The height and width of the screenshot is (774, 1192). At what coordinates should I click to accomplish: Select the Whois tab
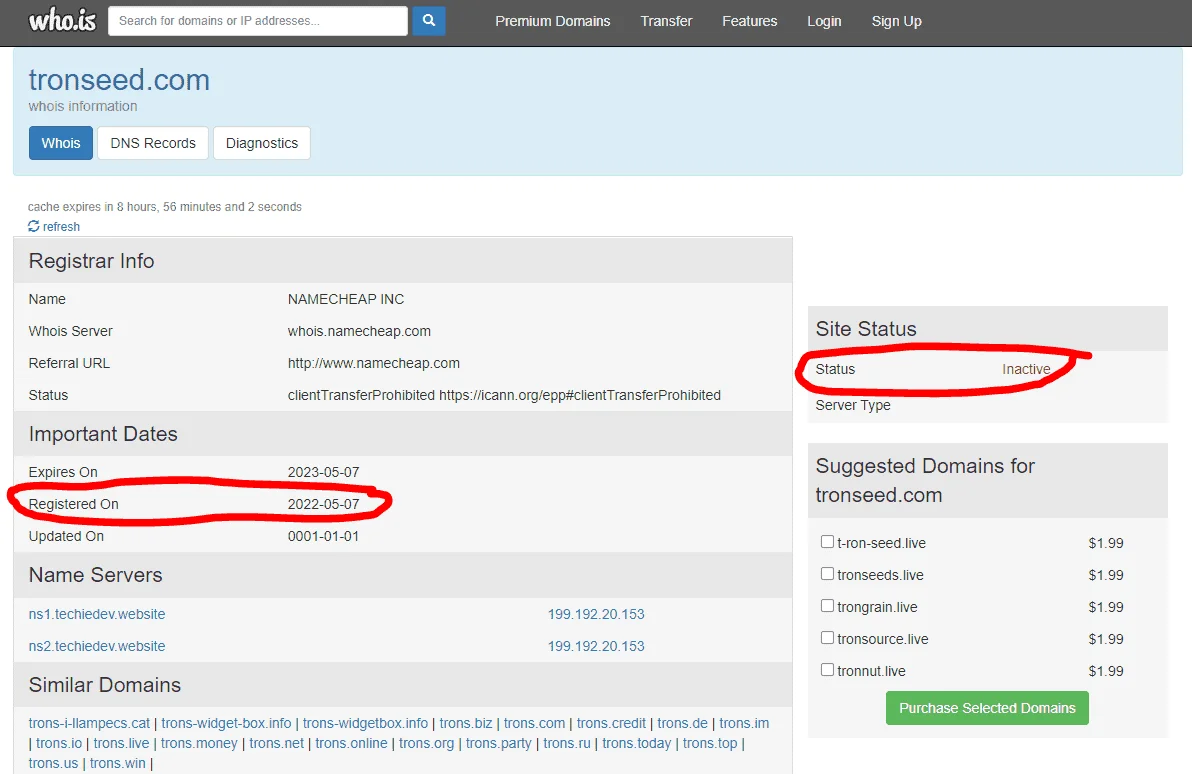(x=61, y=143)
